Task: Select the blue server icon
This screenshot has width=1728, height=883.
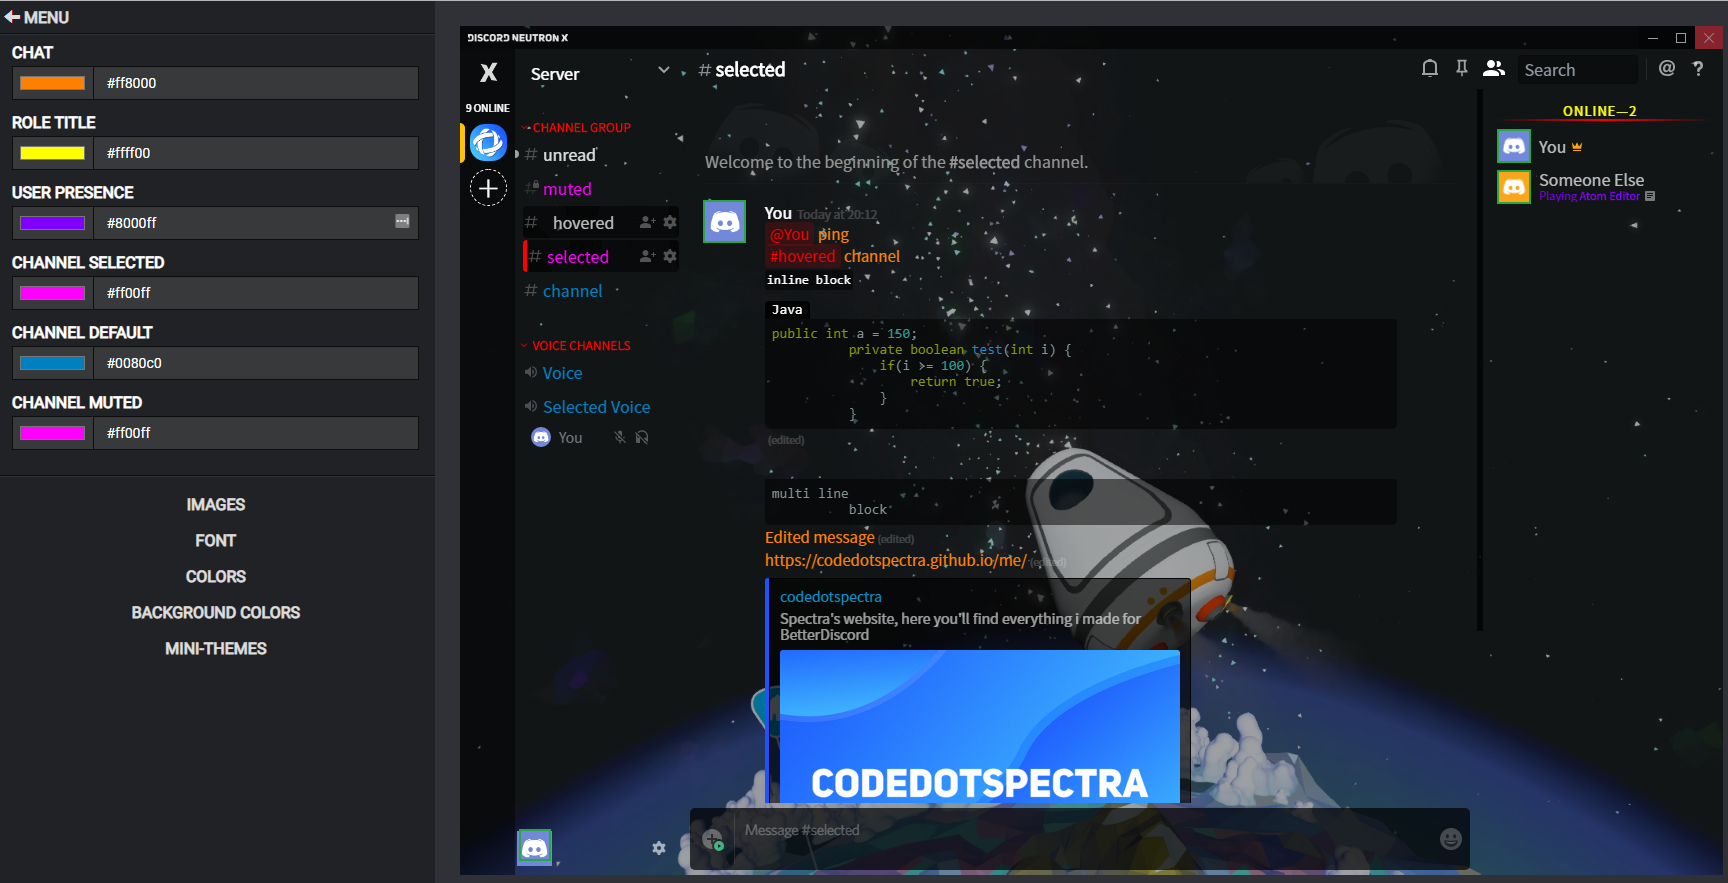Action: pyautogui.click(x=488, y=143)
